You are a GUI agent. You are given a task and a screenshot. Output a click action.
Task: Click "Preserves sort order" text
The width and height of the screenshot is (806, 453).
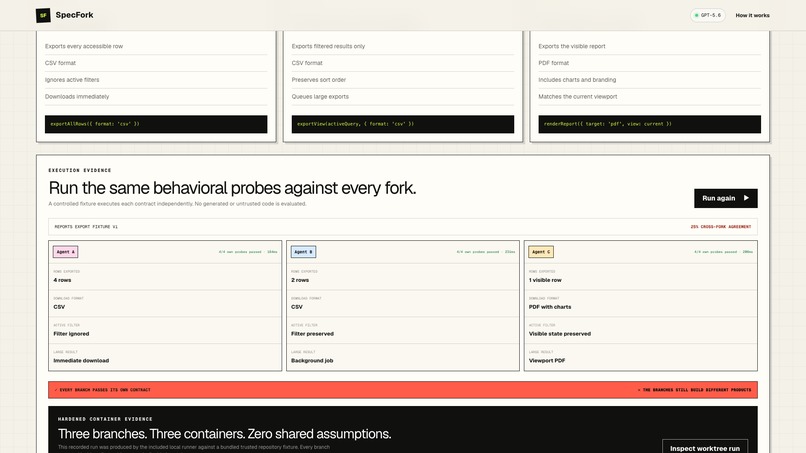319,80
